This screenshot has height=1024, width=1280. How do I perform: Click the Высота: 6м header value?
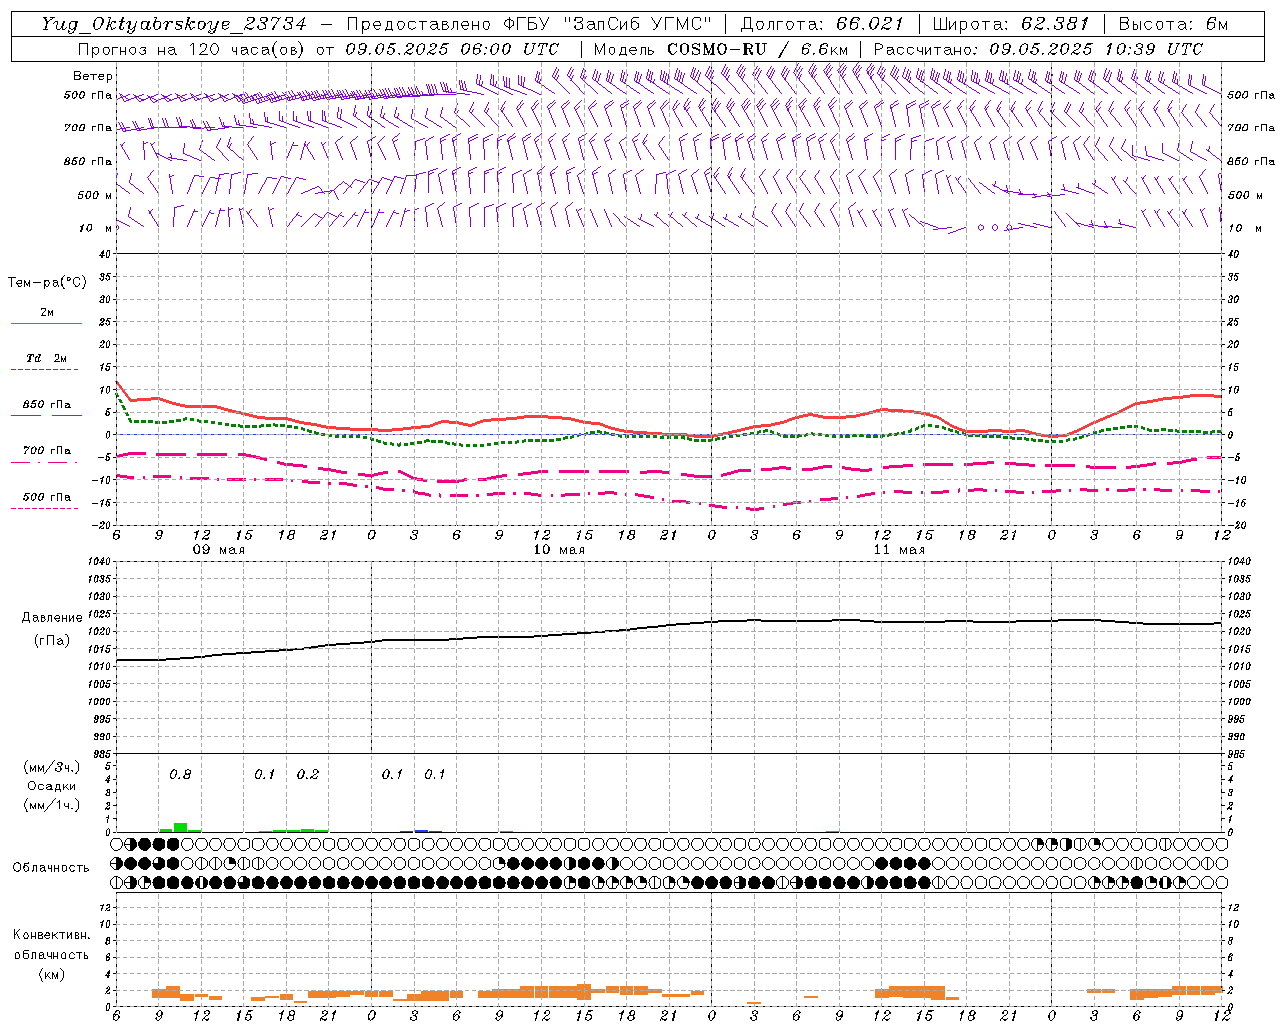[1173, 25]
